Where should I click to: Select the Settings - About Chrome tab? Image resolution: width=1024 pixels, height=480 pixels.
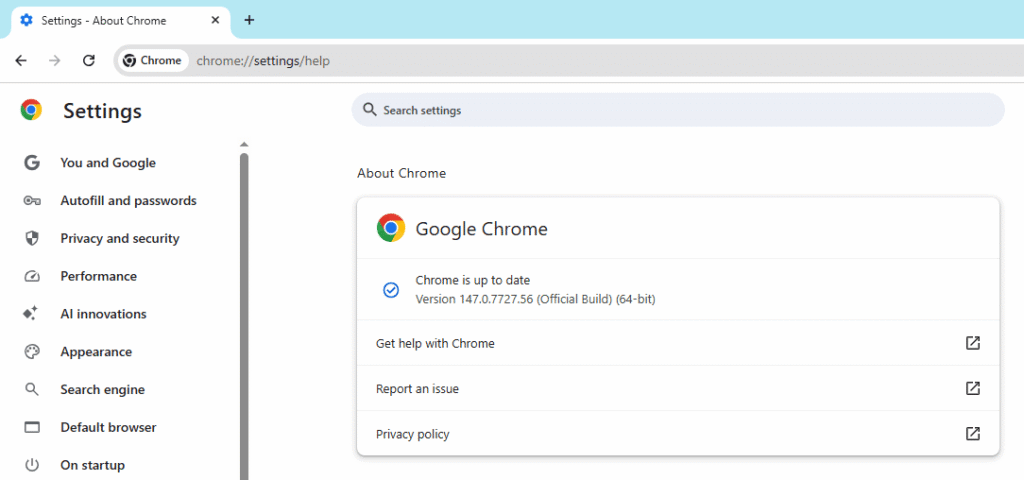coord(121,22)
